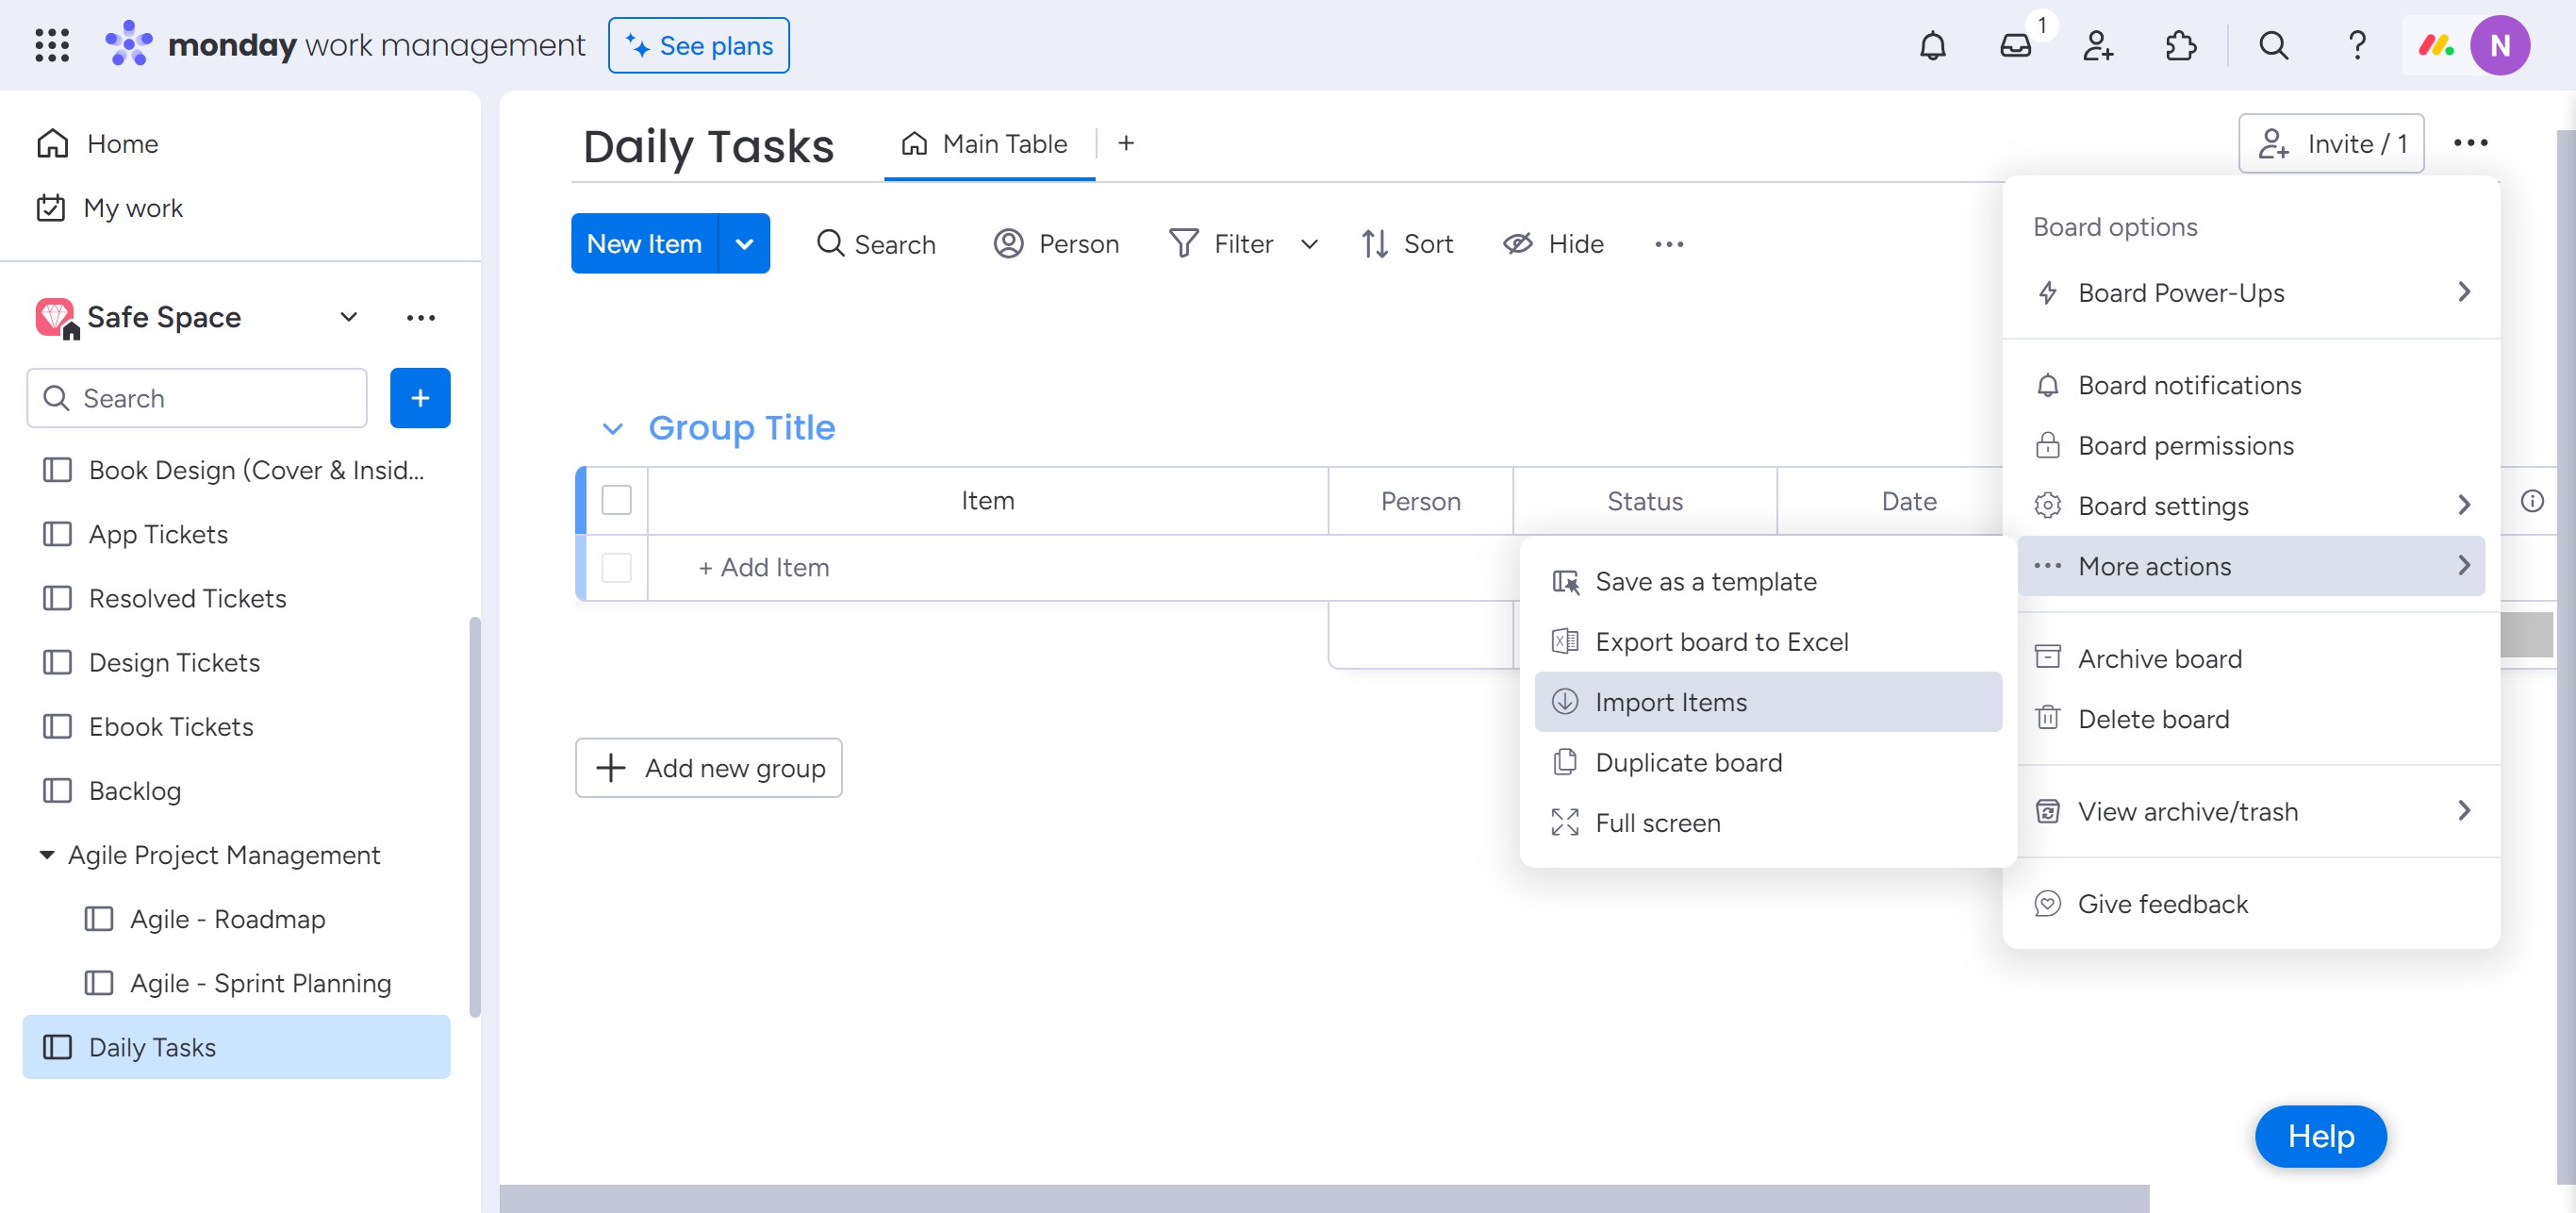The width and height of the screenshot is (2576, 1213).
Task: Collapse the Group Title chevron
Action: point(613,429)
